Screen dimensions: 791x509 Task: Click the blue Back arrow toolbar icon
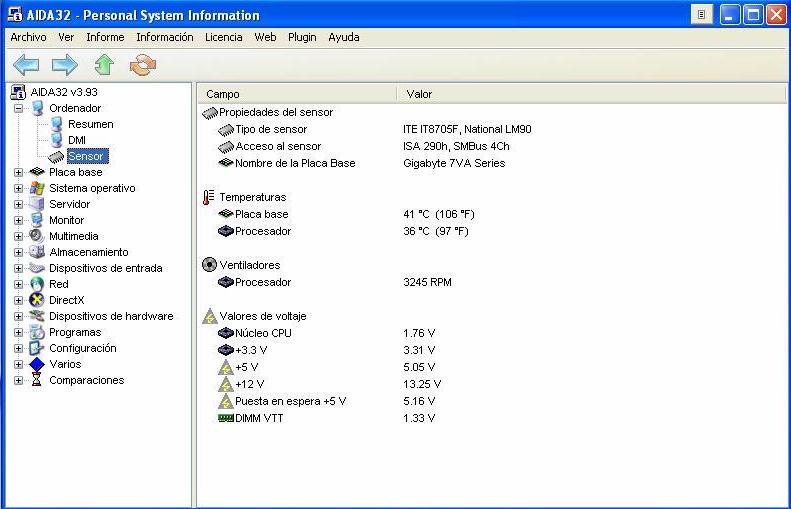tap(26, 65)
